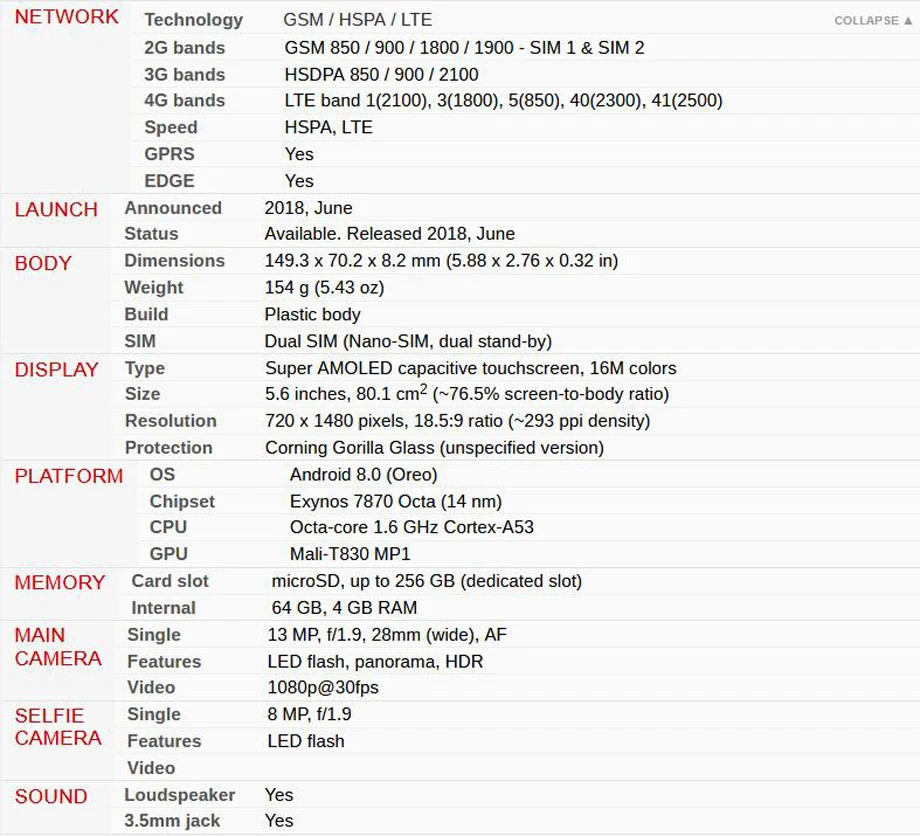Open the LAUNCH section heading
The width and height of the screenshot is (920, 836).
(56, 209)
